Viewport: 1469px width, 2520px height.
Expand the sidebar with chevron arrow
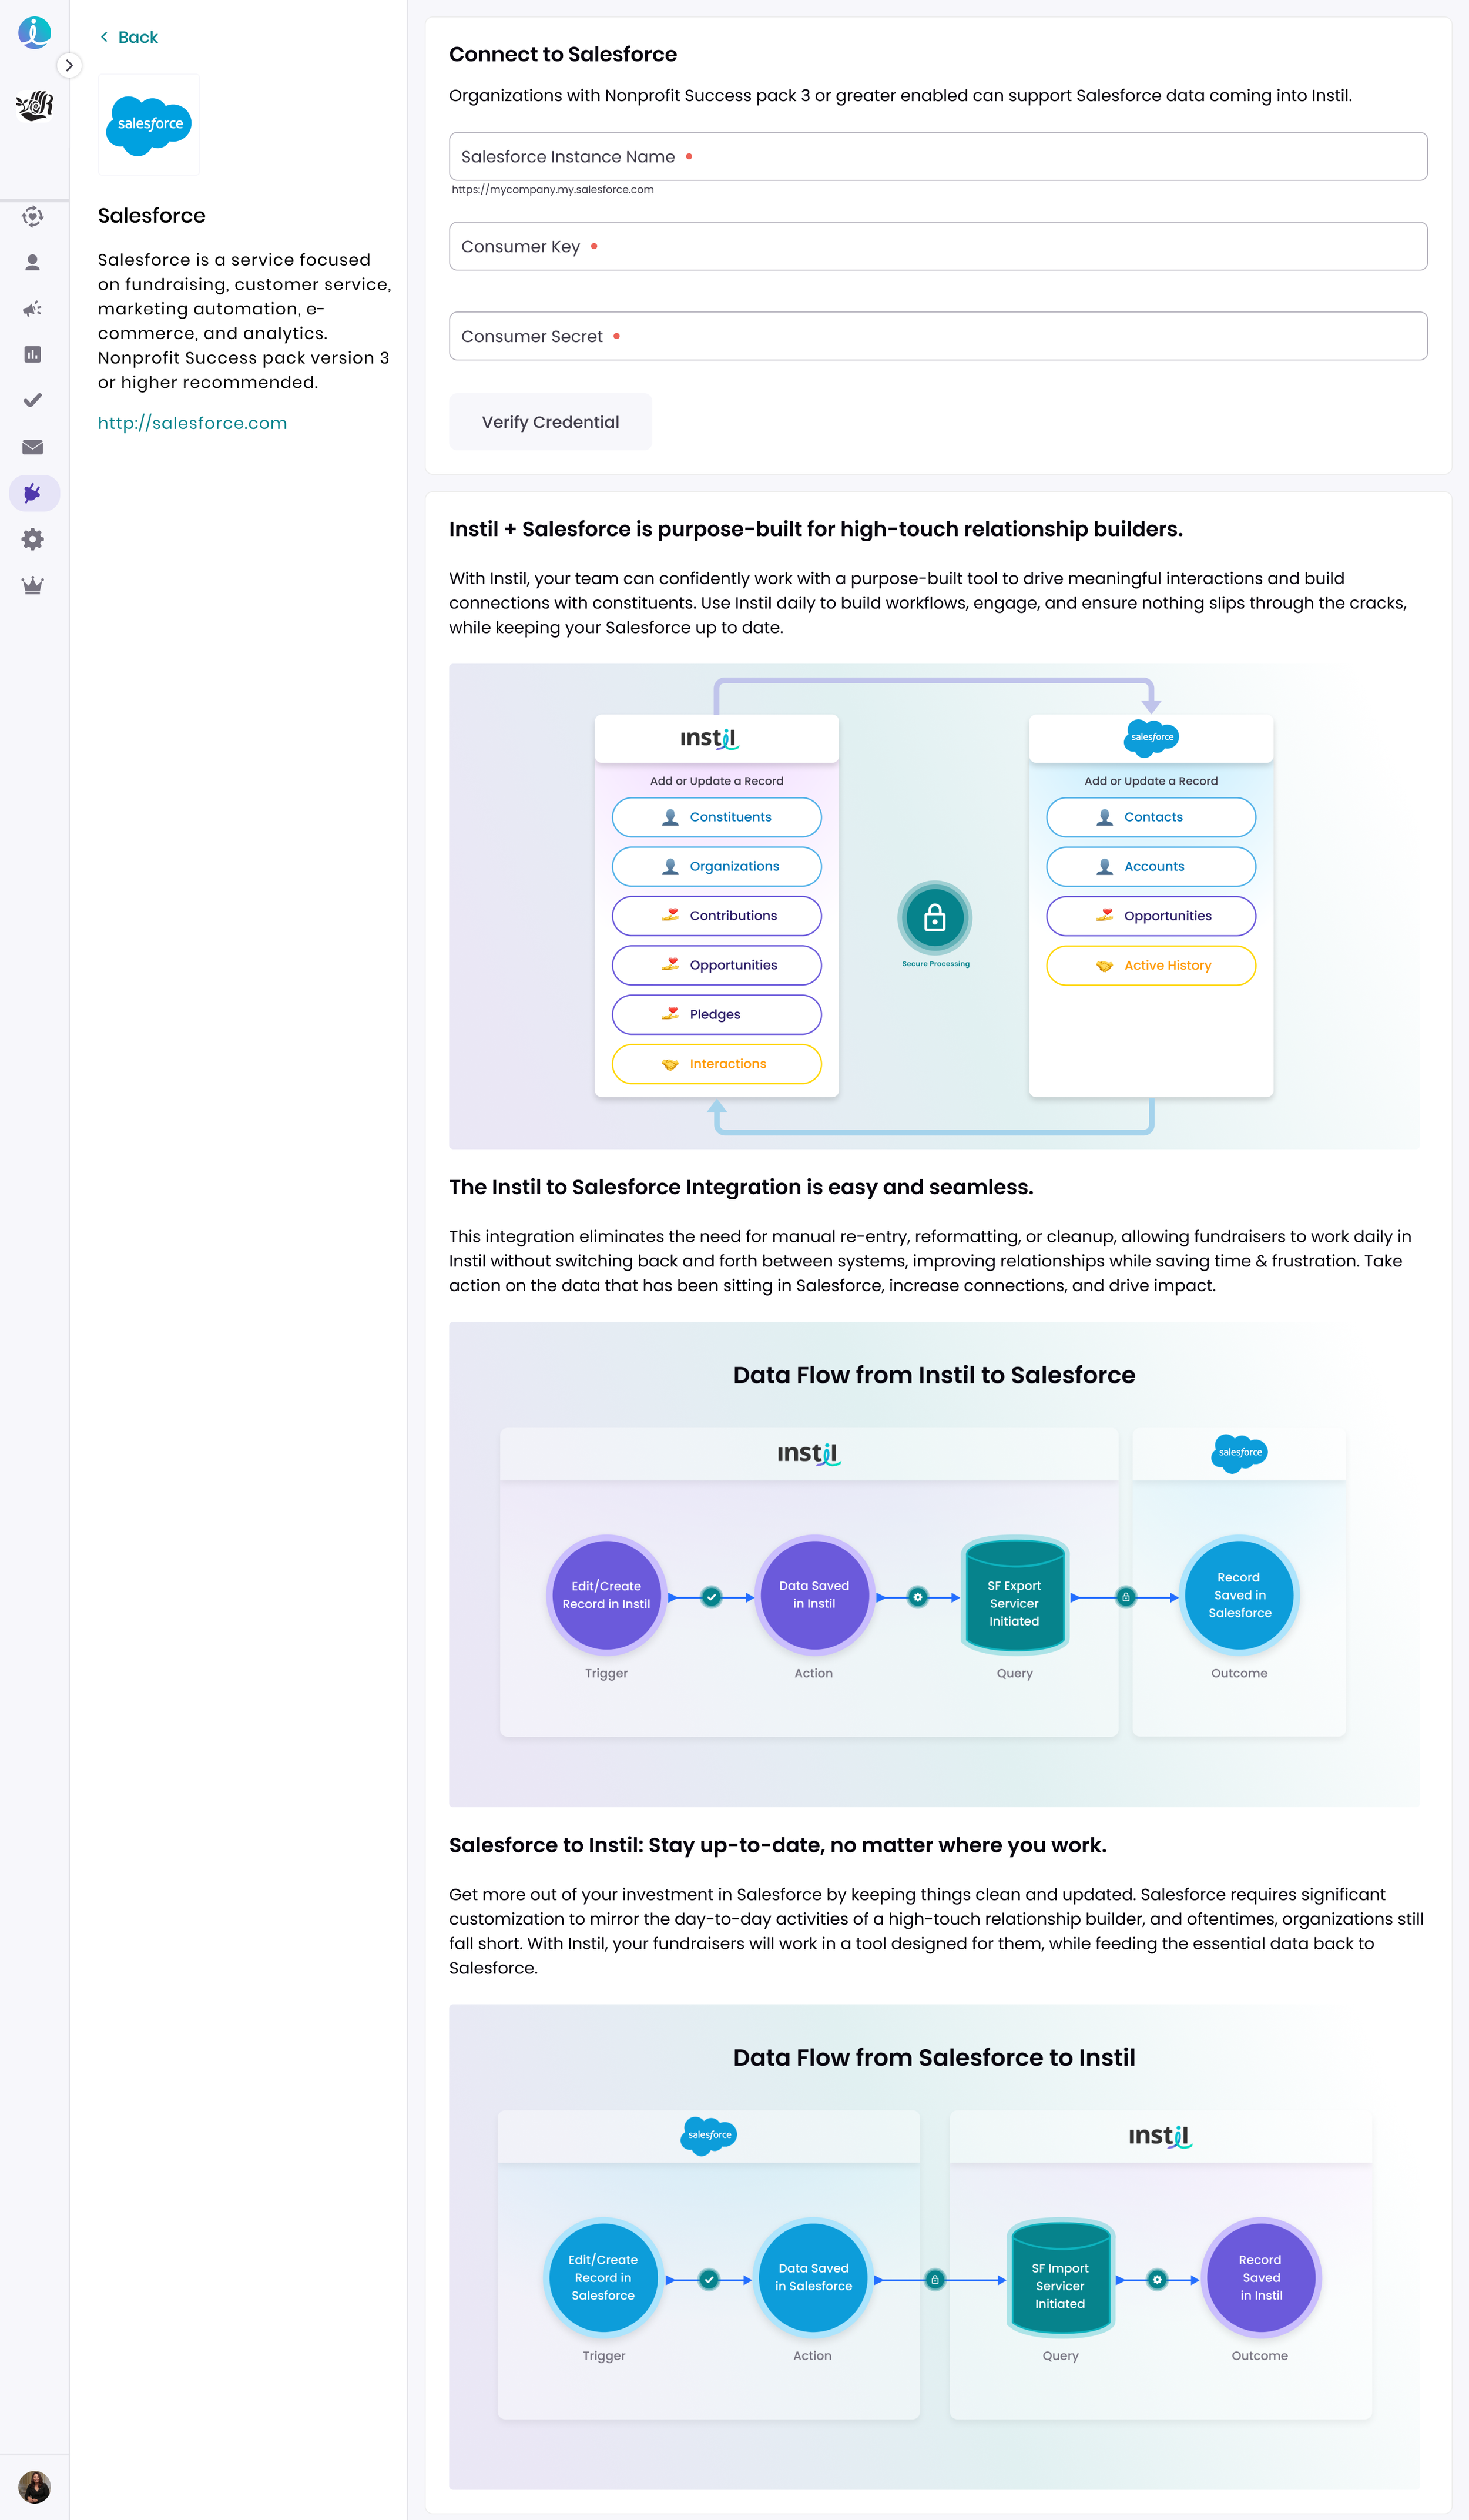pyautogui.click(x=69, y=66)
